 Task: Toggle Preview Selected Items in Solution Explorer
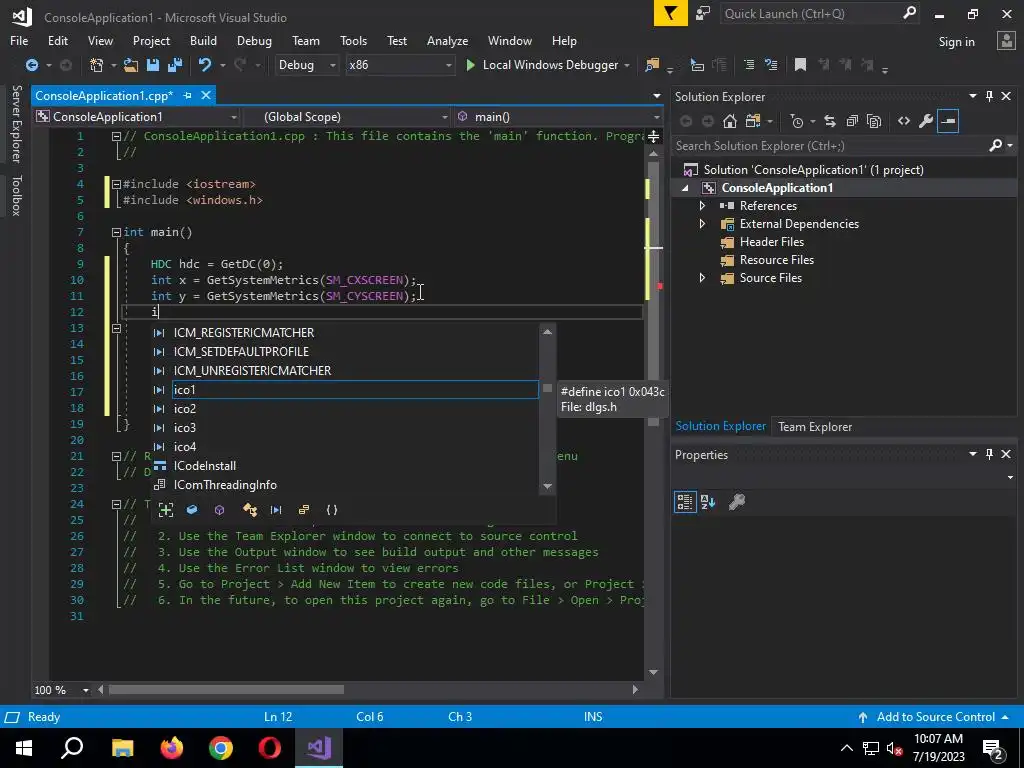948,121
